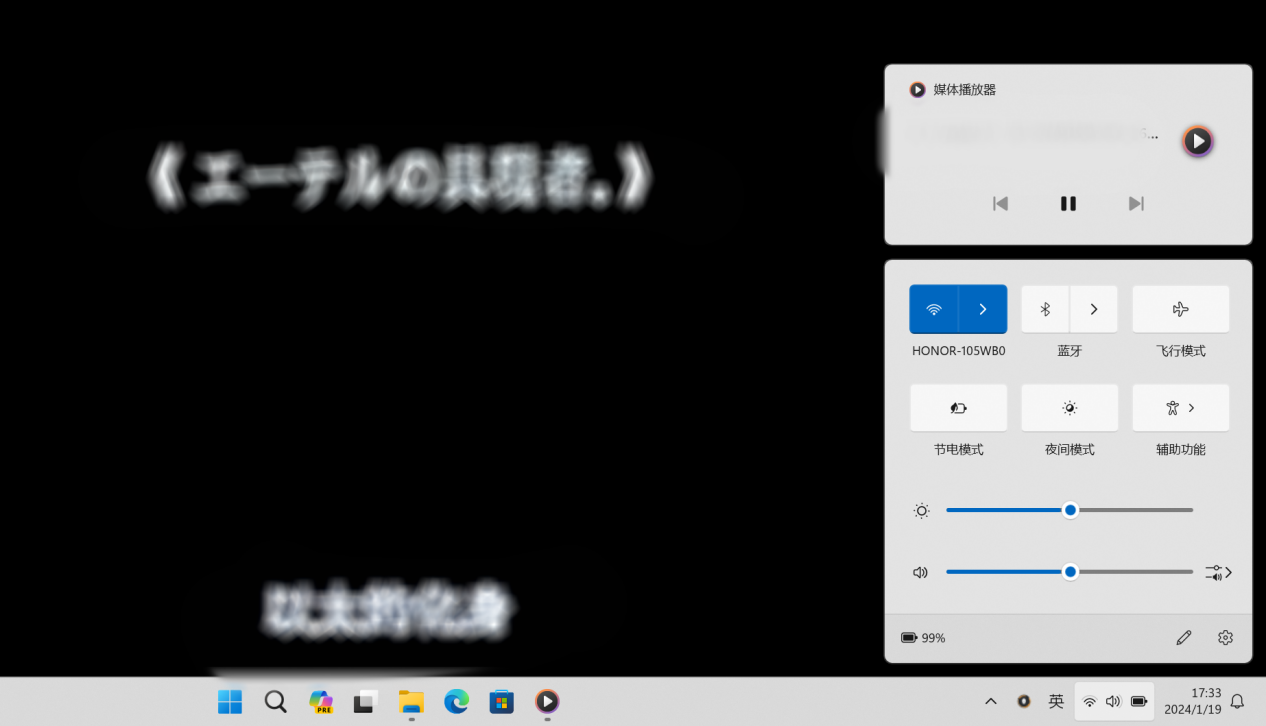Click the 99% battery indicator
This screenshot has height=726, width=1266.
coord(923,638)
